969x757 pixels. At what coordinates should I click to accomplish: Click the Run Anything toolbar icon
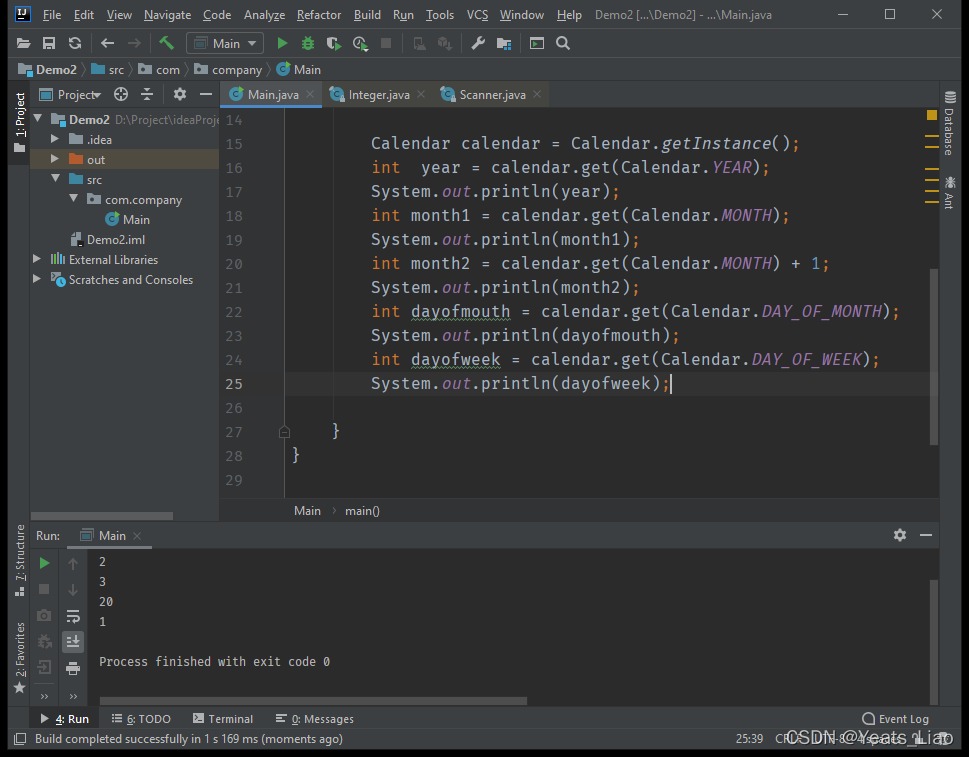537,43
